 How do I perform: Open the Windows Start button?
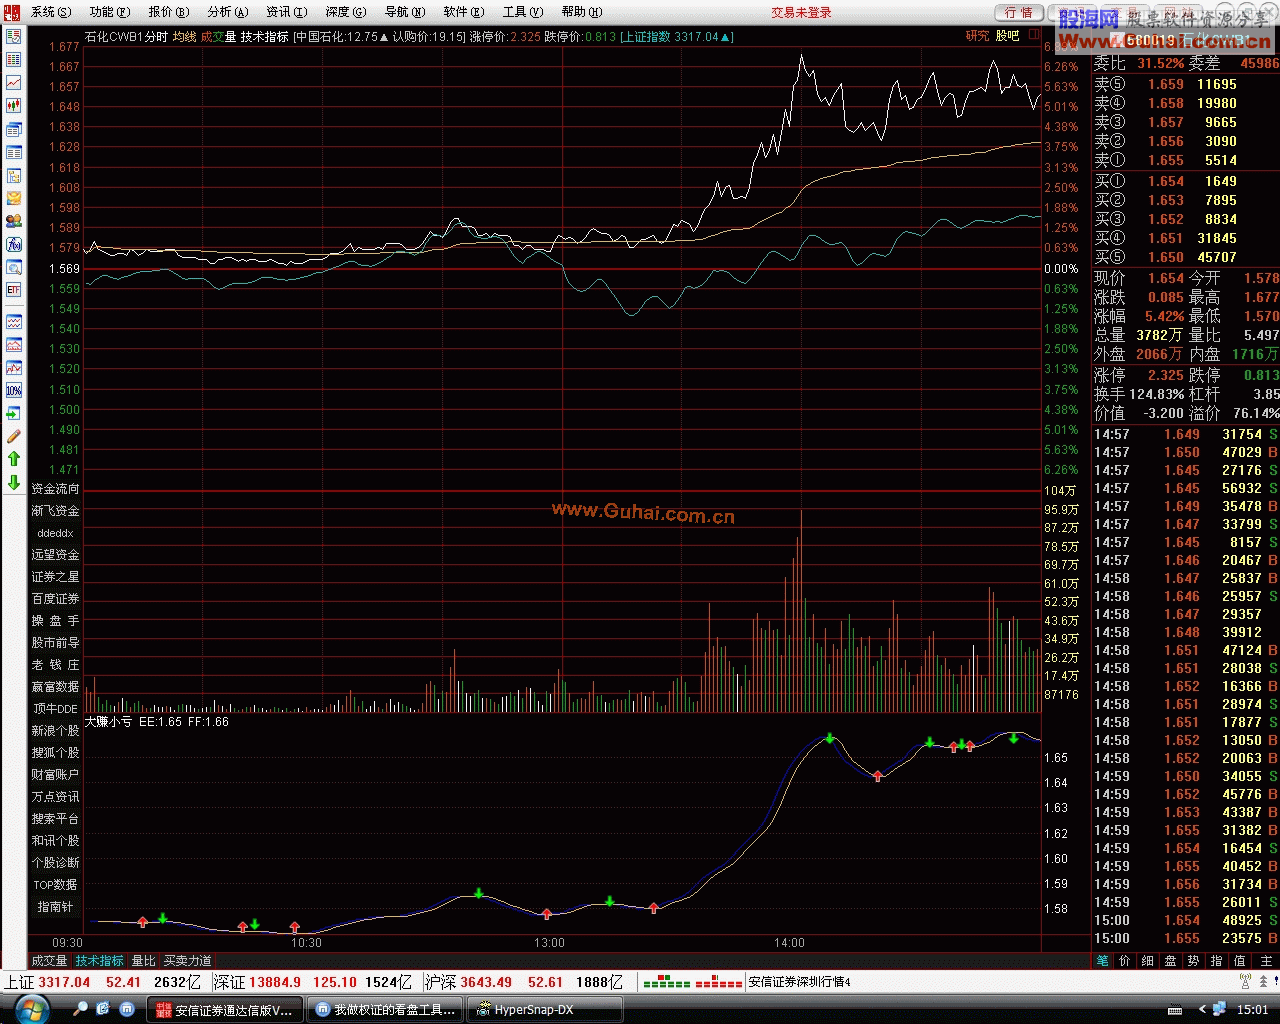click(33, 1008)
